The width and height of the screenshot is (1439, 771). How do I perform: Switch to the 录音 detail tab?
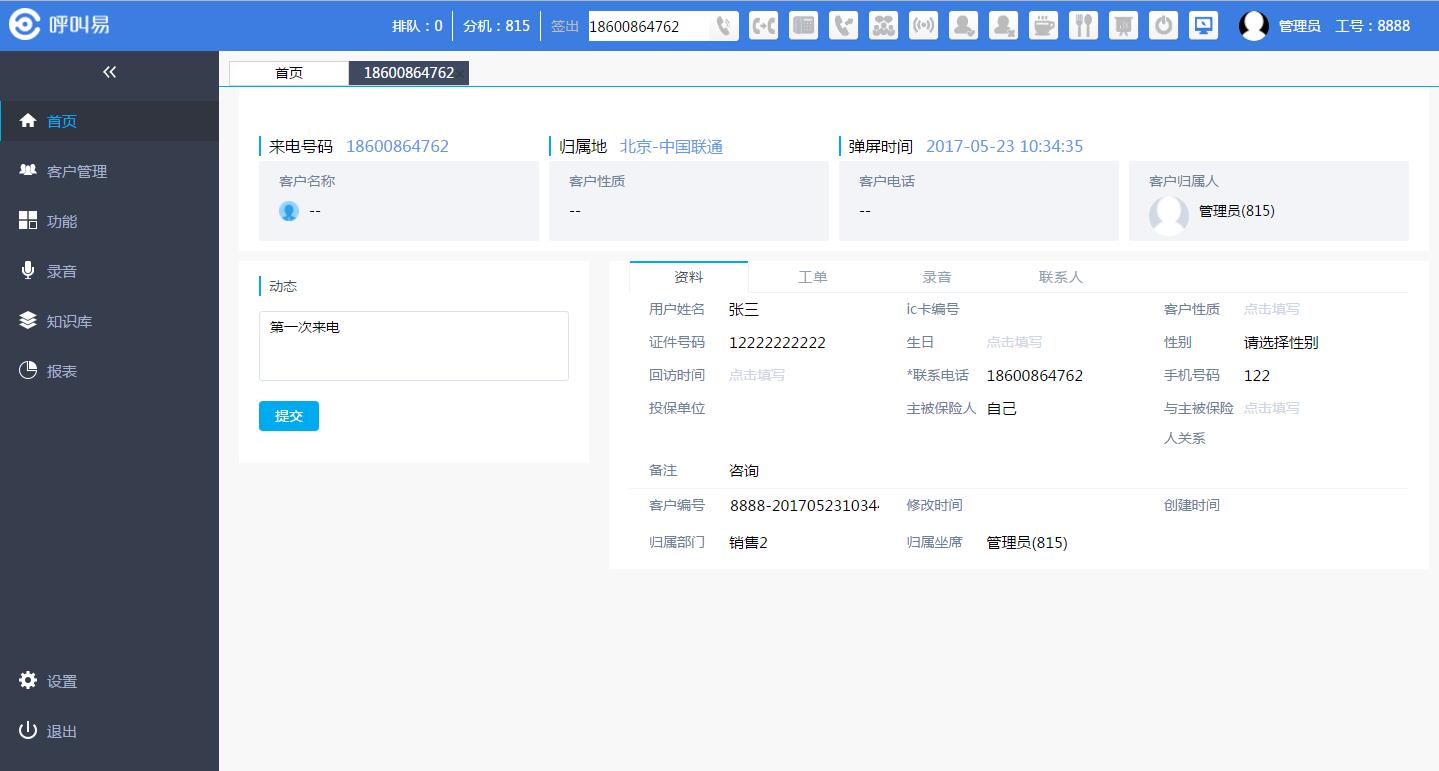point(937,277)
